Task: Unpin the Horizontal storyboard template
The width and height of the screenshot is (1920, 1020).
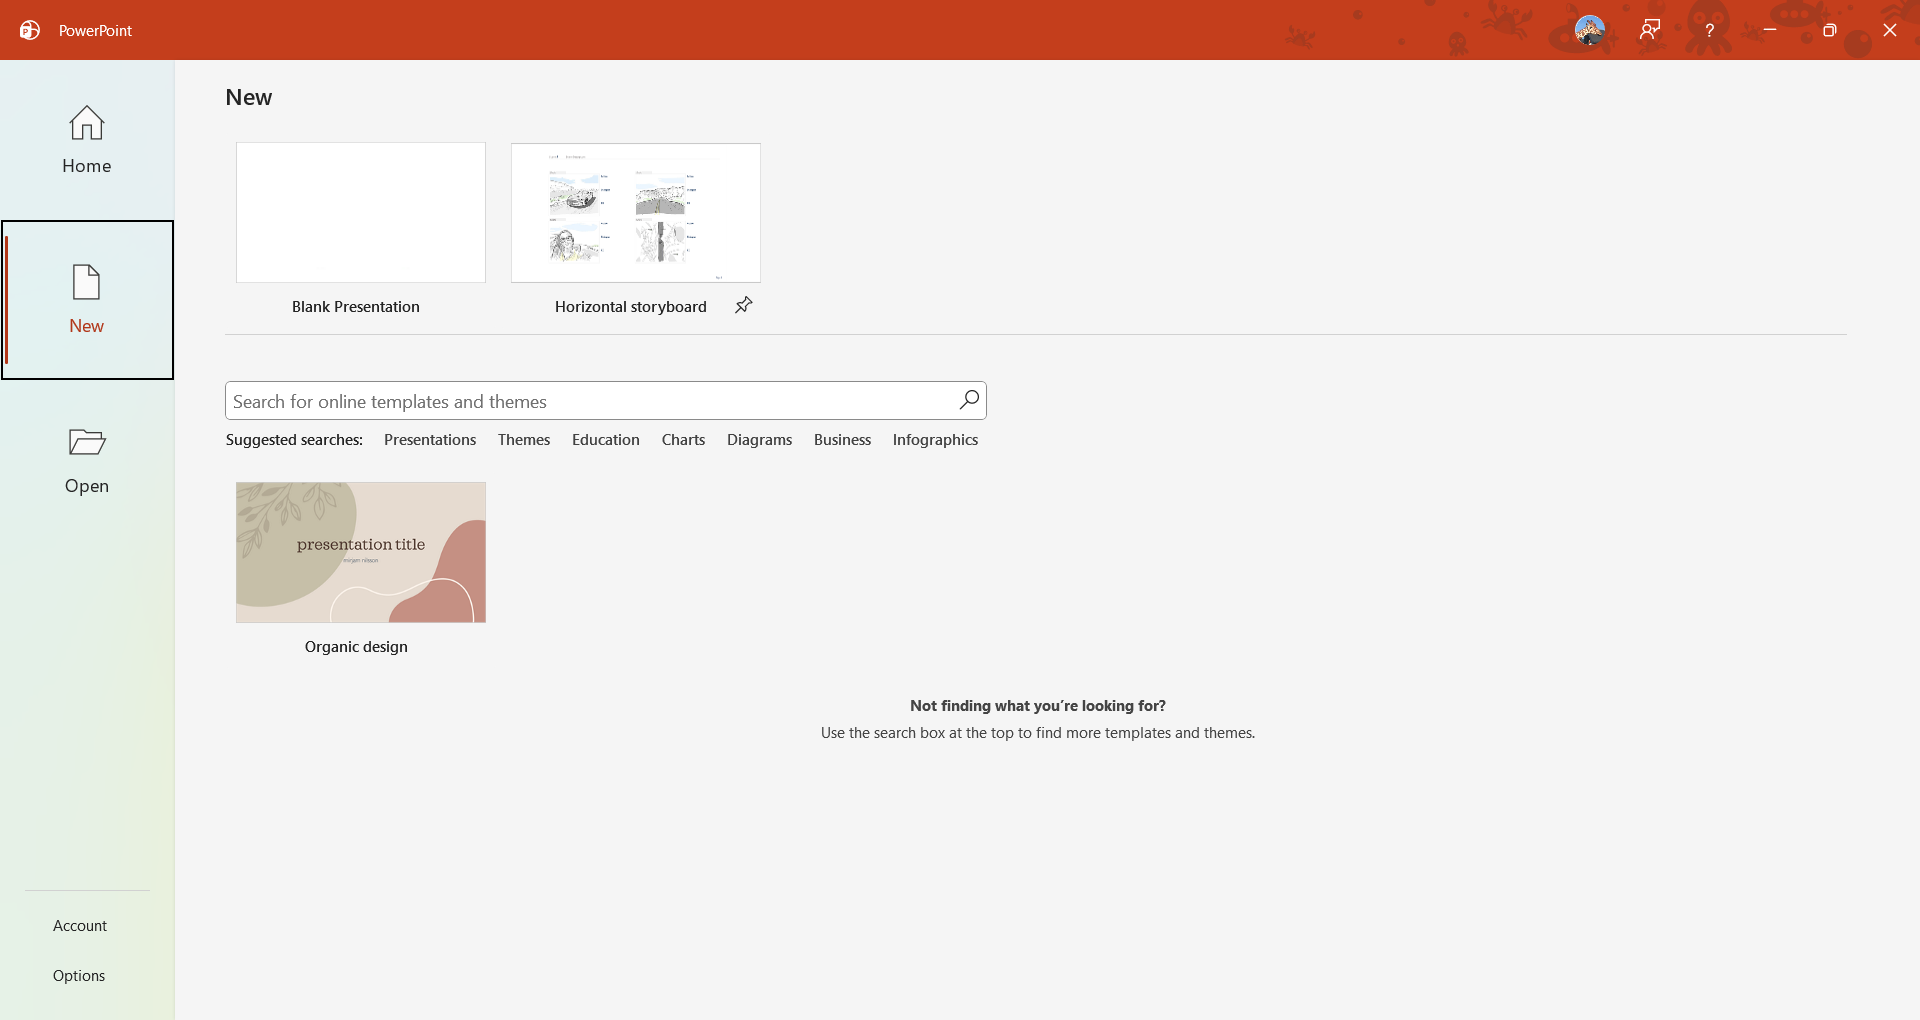Action: [743, 305]
